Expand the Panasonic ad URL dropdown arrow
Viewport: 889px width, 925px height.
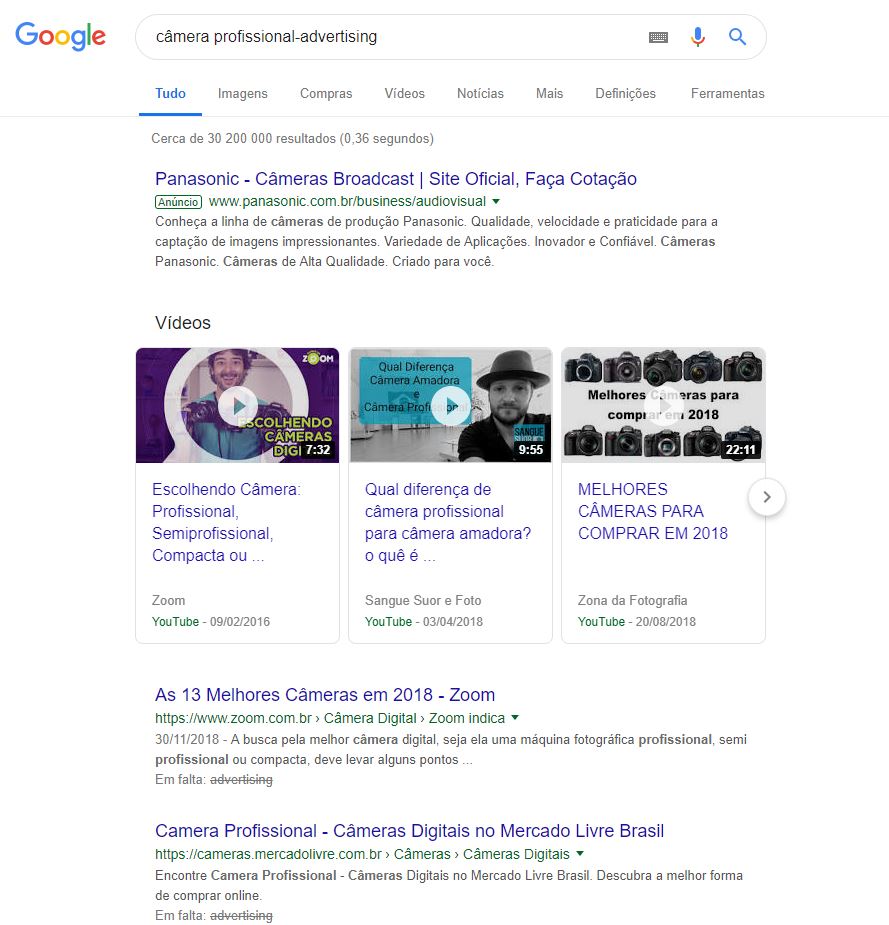click(x=496, y=201)
